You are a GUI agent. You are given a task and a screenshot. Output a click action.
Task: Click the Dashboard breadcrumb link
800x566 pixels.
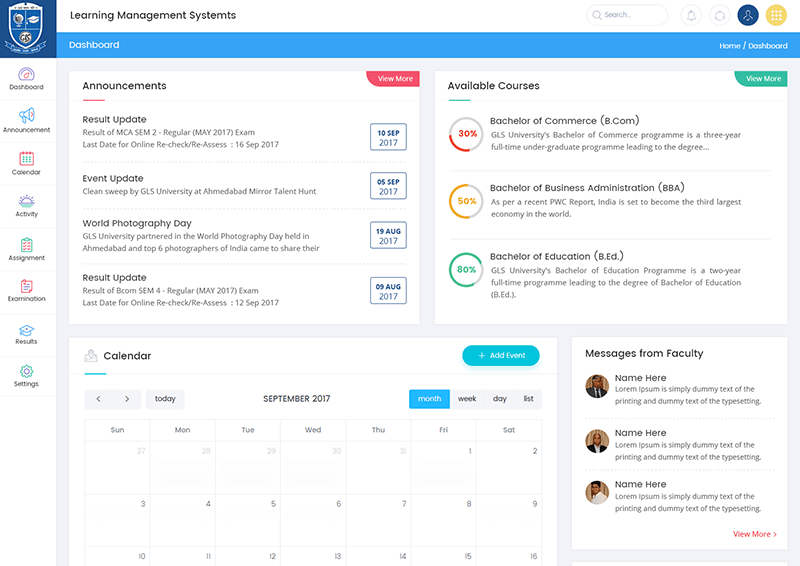tap(768, 46)
